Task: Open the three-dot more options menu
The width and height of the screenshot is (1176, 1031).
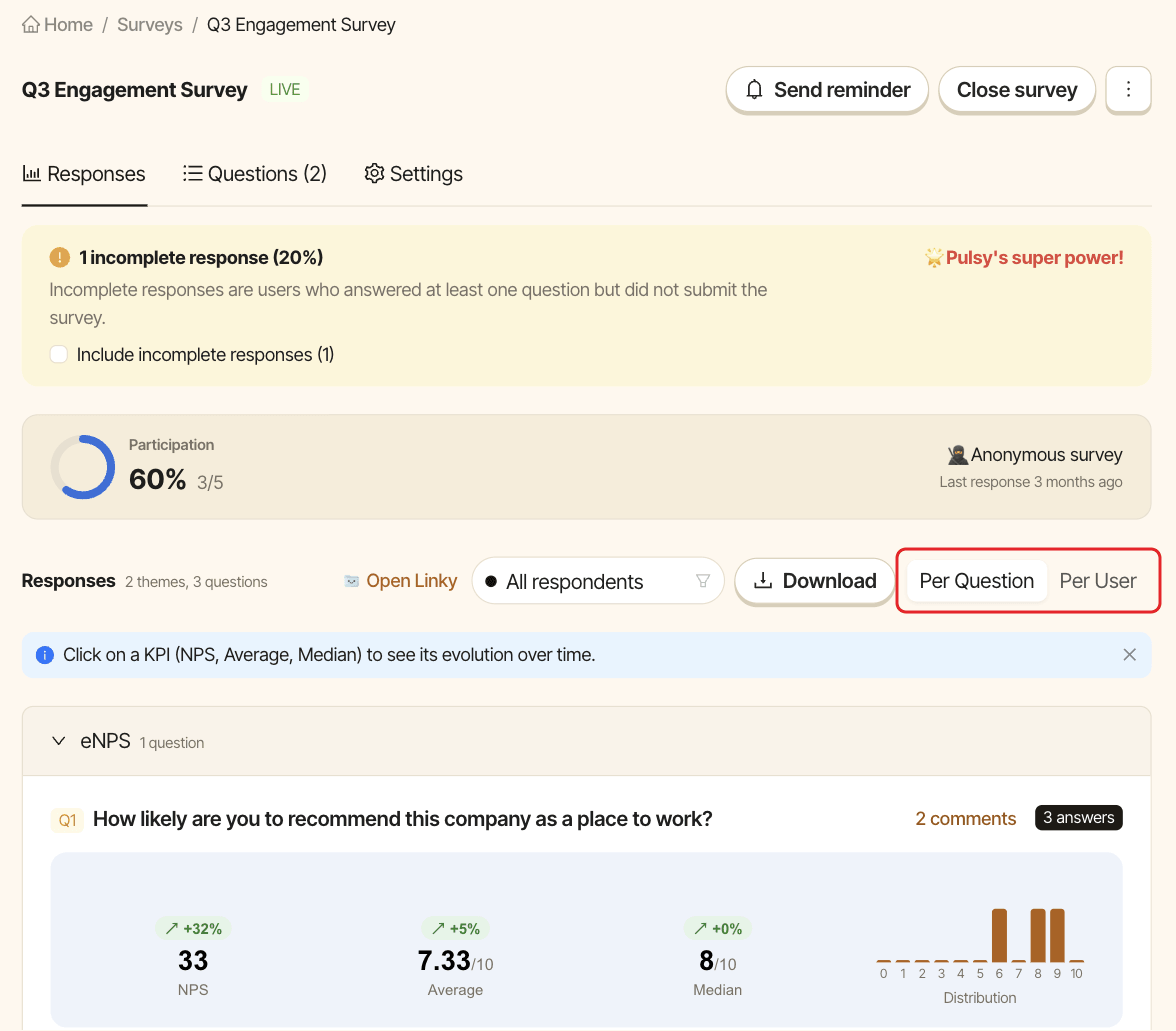Action: pyautogui.click(x=1128, y=89)
